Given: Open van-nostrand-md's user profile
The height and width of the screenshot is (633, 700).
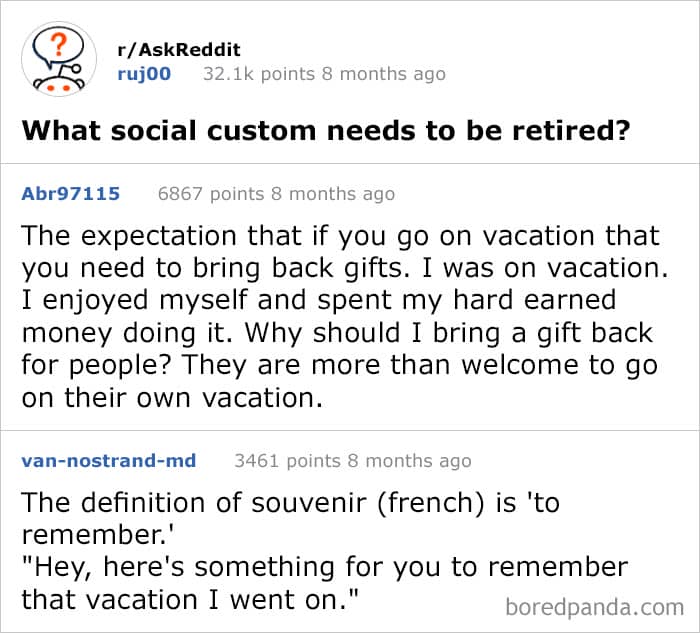Looking at the screenshot, I should coord(108,461).
